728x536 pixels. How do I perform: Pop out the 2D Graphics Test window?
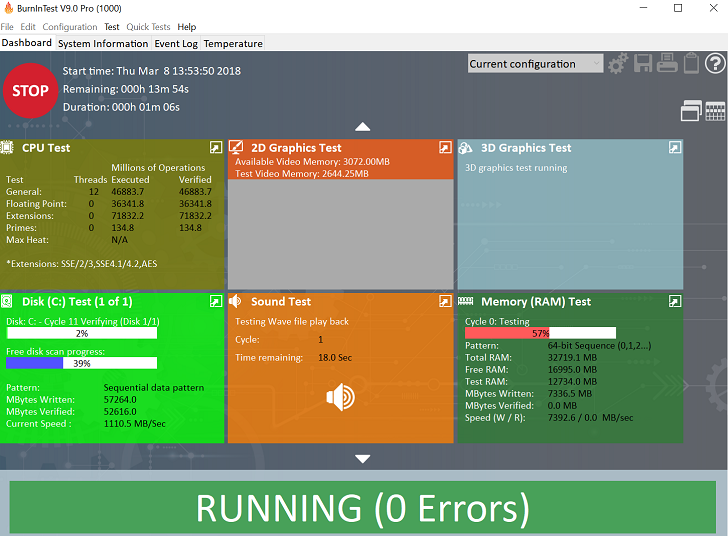click(x=445, y=147)
